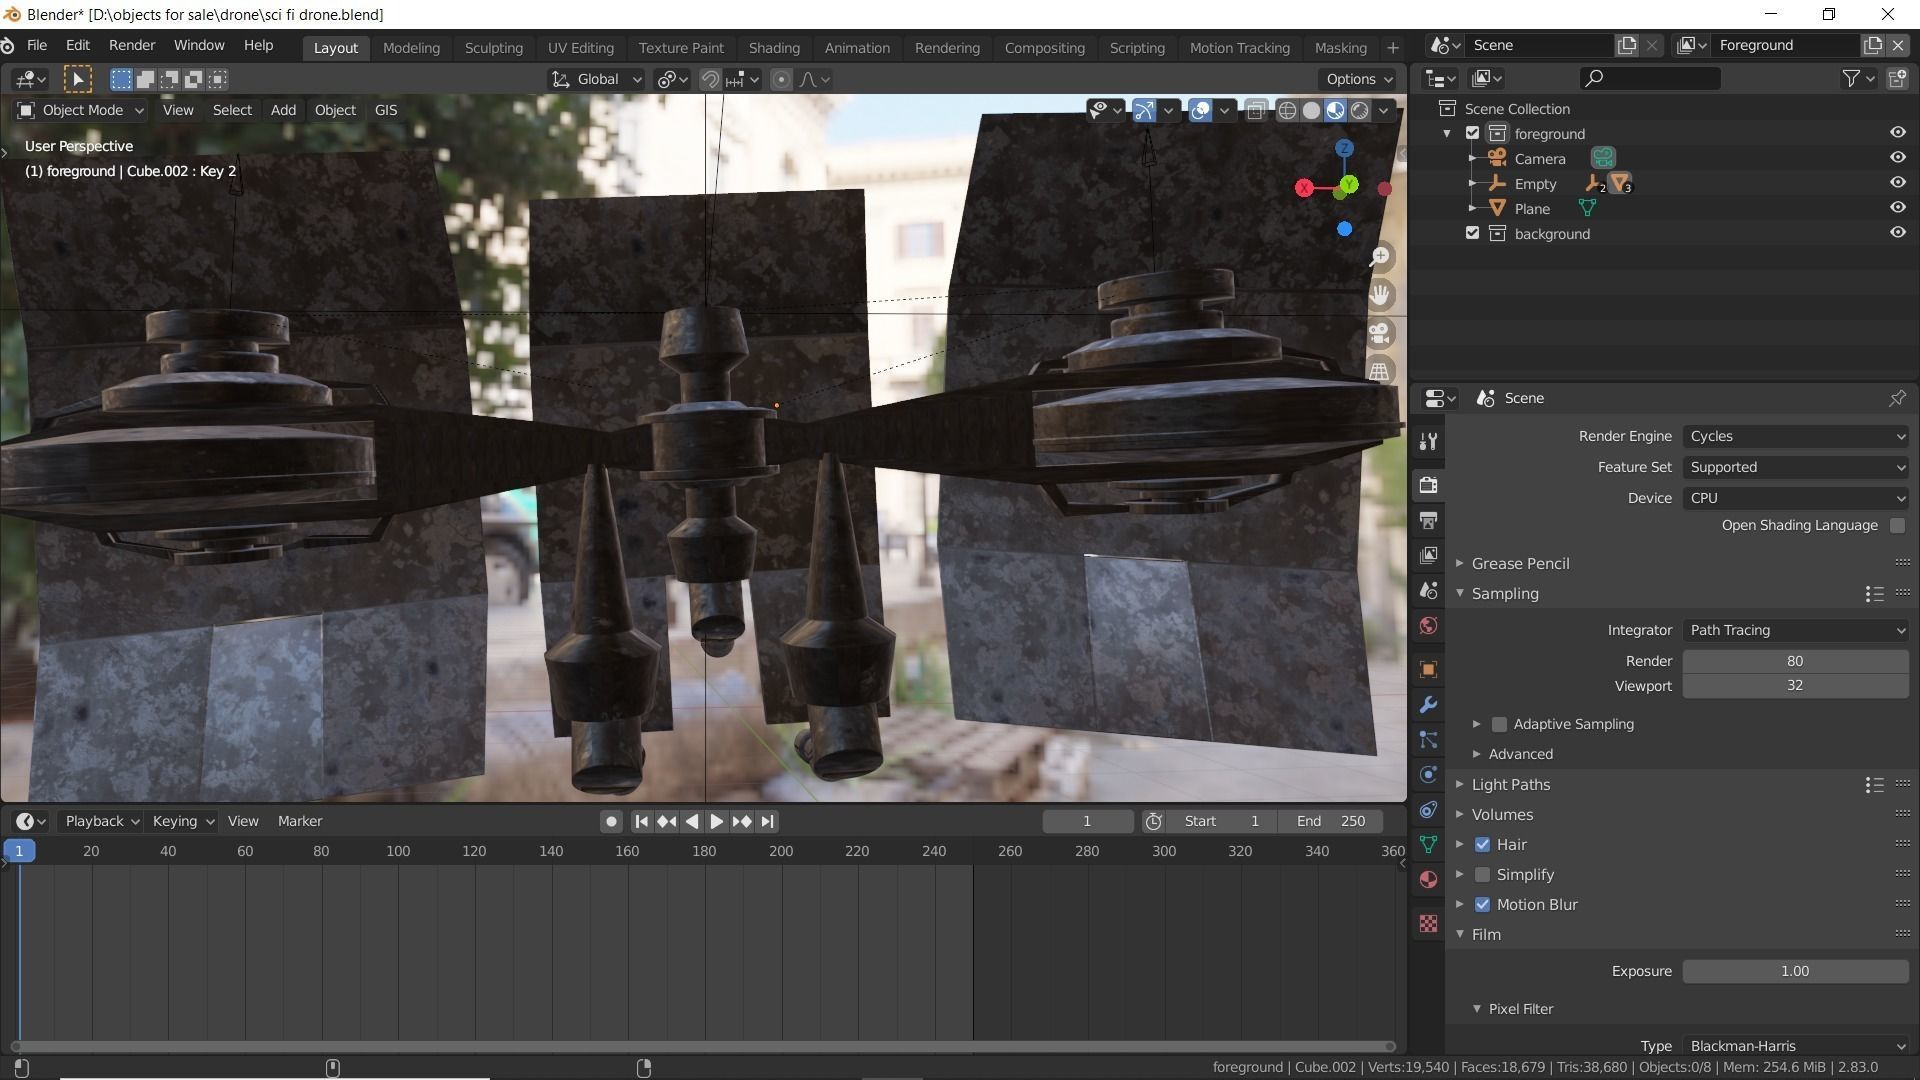Enable the Simplify checkbox
The height and width of the screenshot is (1080, 1920).
pyautogui.click(x=1482, y=875)
